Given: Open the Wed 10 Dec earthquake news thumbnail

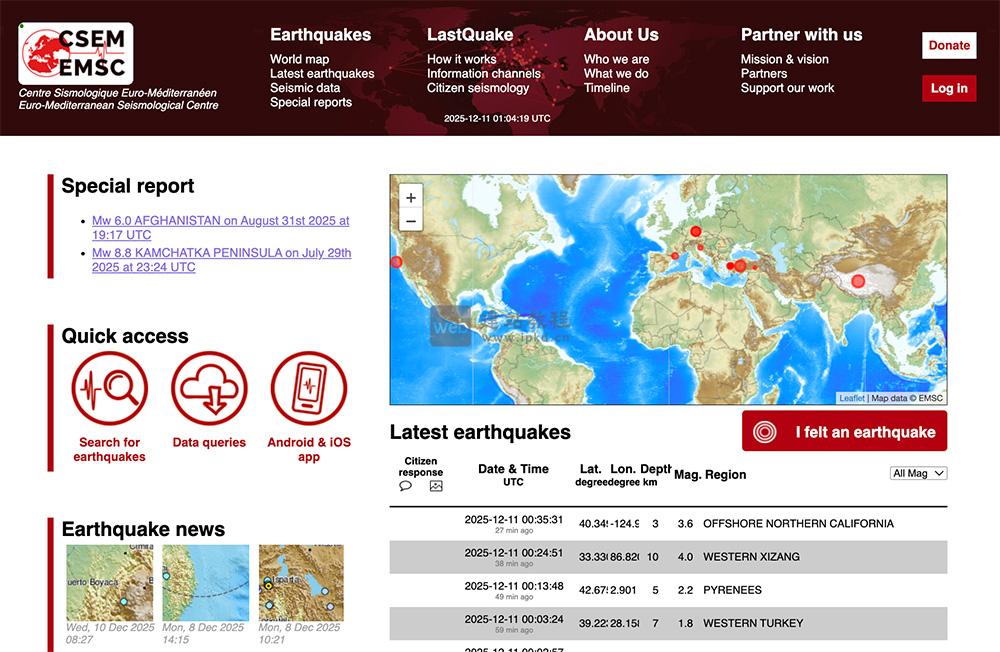Looking at the screenshot, I should coord(109,584).
